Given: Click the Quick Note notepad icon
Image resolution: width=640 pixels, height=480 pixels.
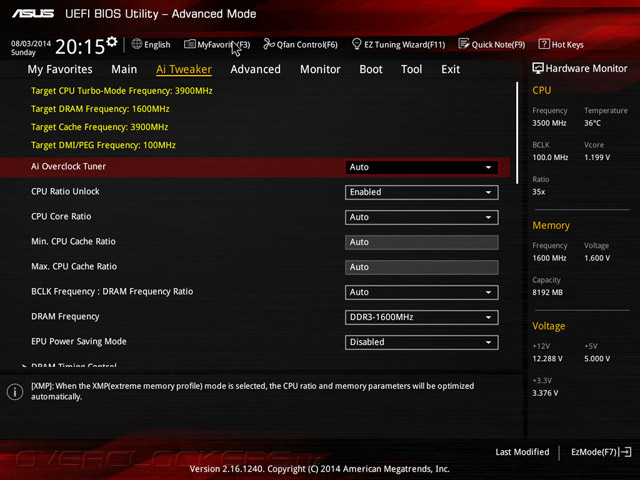Looking at the screenshot, I should [464, 44].
